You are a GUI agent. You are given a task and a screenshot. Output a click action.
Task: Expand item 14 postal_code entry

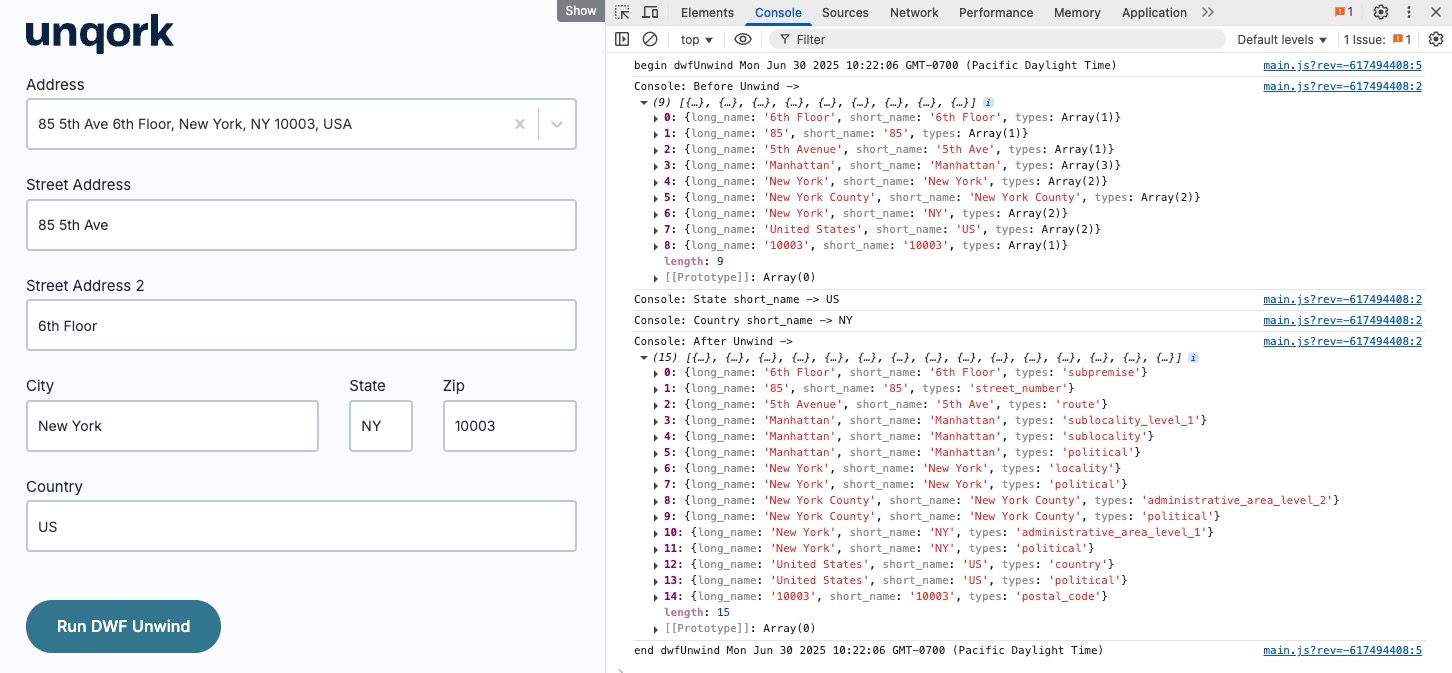click(x=656, y=596)
